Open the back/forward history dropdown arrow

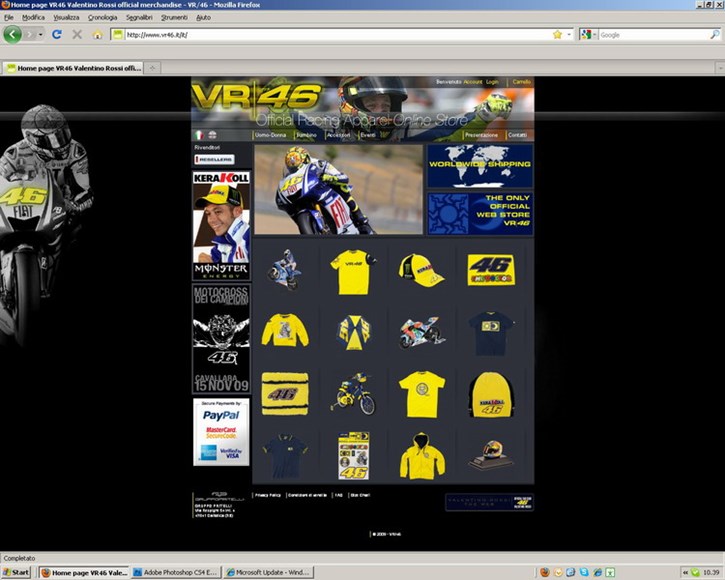click(41, 35)
